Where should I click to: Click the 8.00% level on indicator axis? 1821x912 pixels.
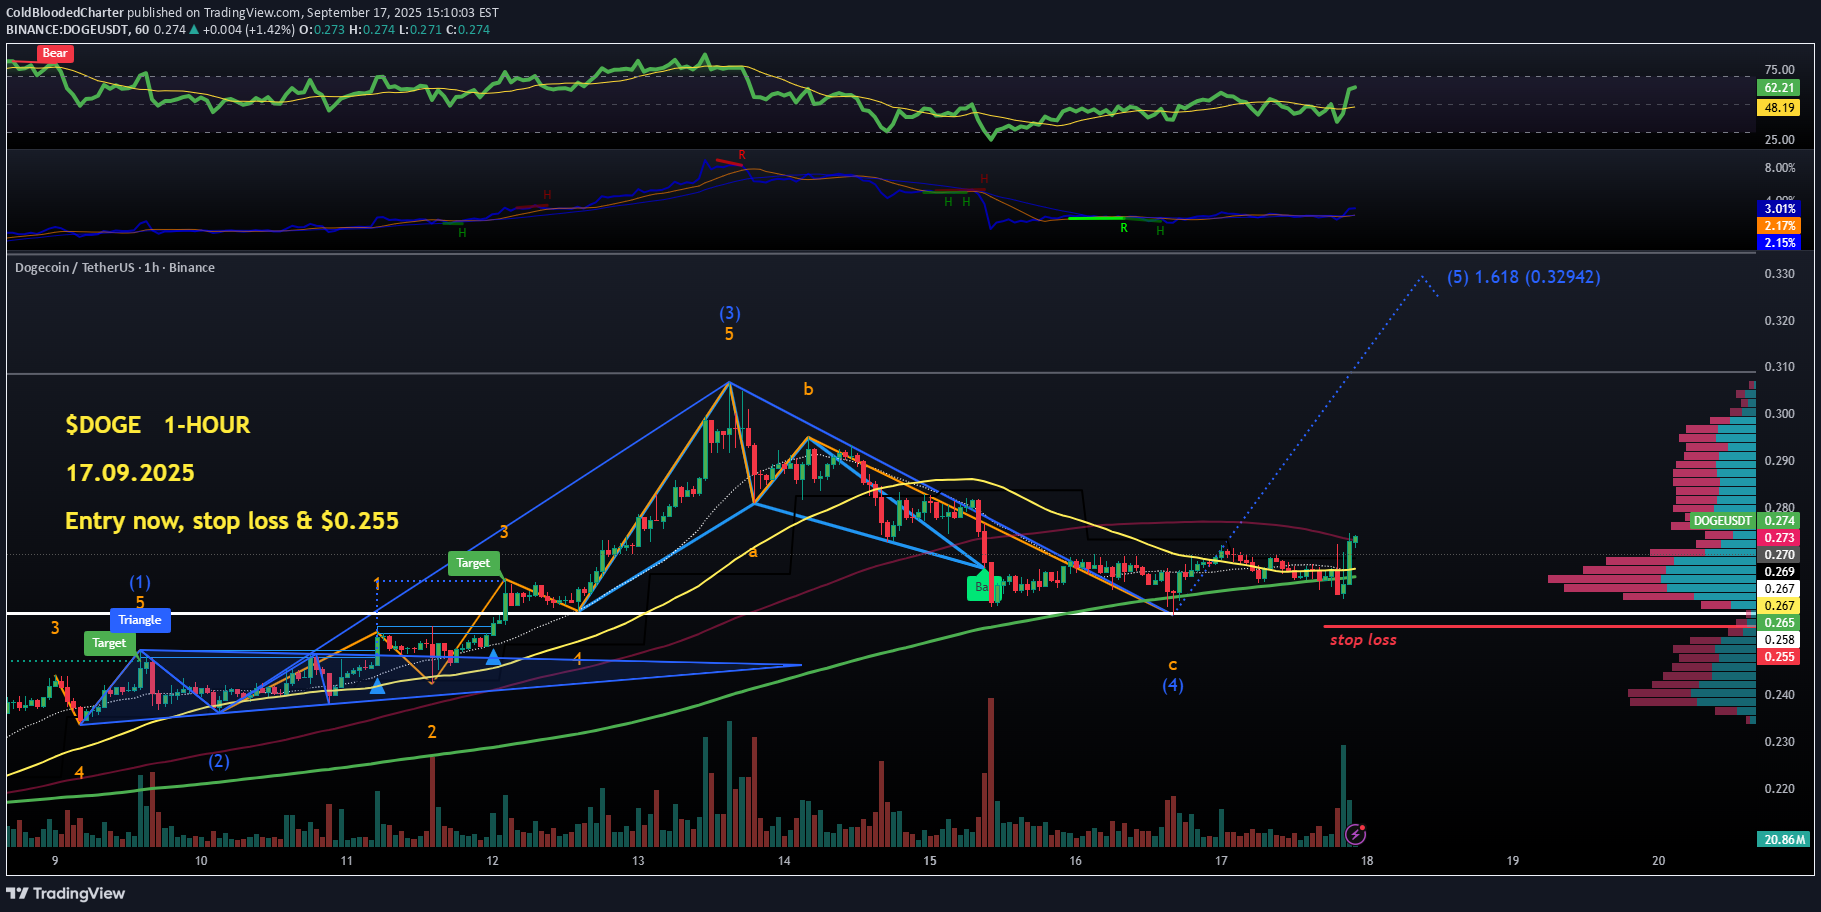point(1779,168)
